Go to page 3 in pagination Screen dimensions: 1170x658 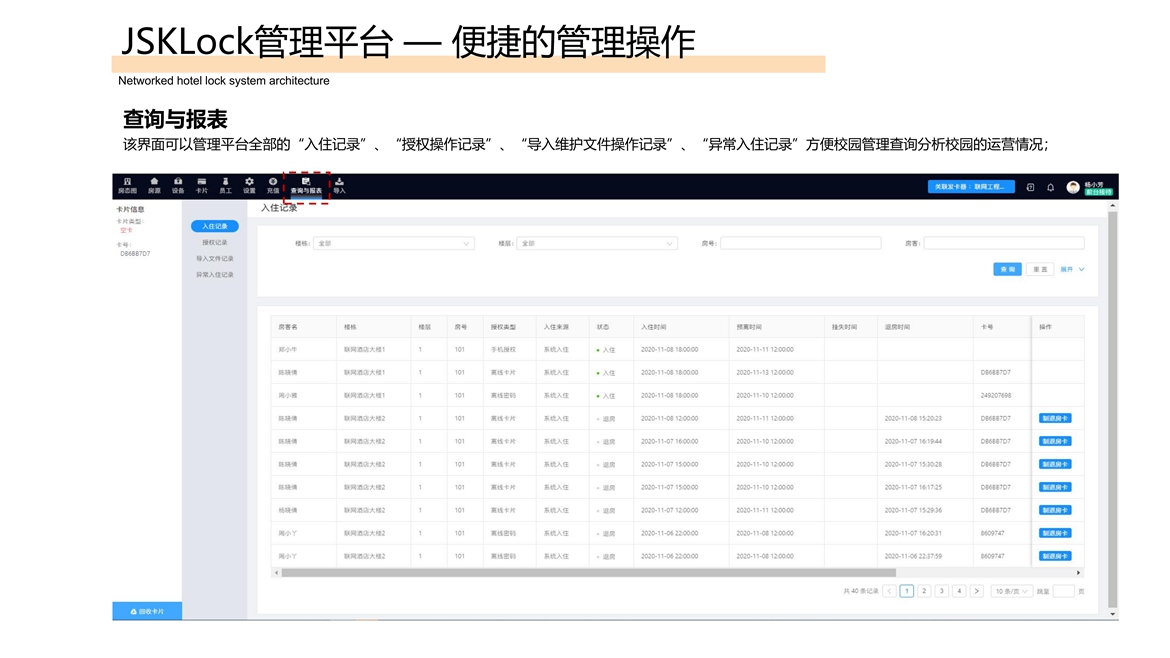tap(941, 591)
